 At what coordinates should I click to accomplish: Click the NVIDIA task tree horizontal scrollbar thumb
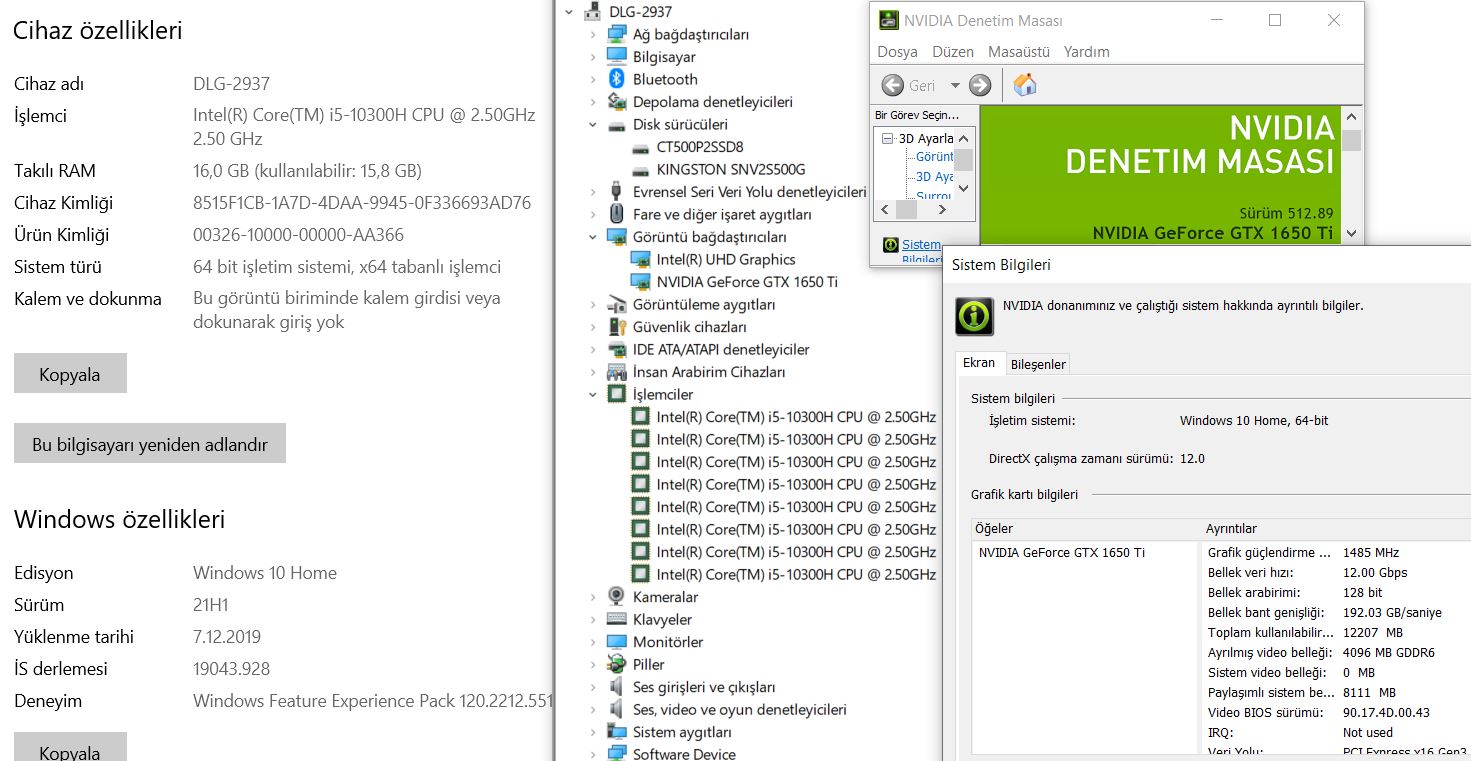[906, 210]
